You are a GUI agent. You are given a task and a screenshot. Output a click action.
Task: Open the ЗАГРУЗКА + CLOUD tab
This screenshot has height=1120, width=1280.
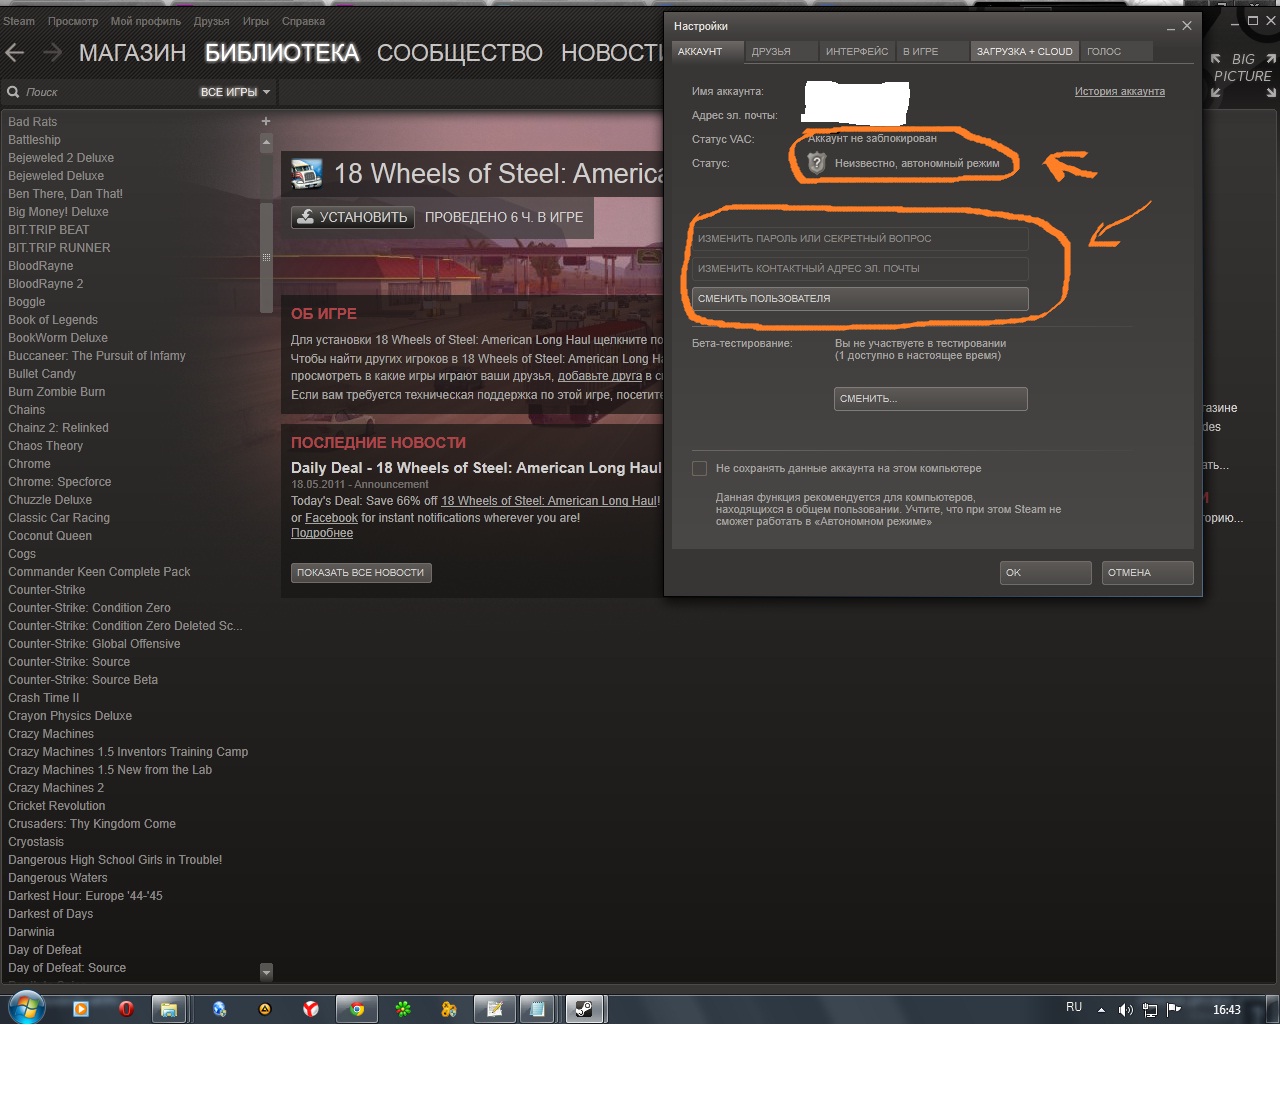coord(1025,51)
